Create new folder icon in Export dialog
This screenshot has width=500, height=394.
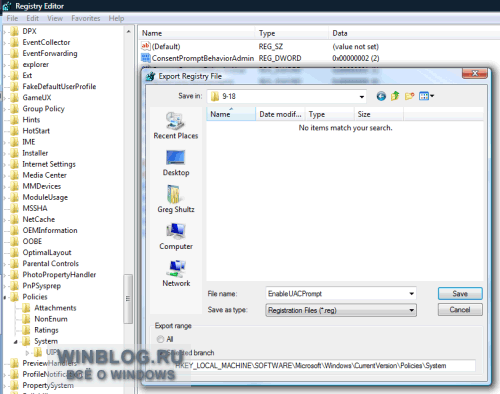409,96
